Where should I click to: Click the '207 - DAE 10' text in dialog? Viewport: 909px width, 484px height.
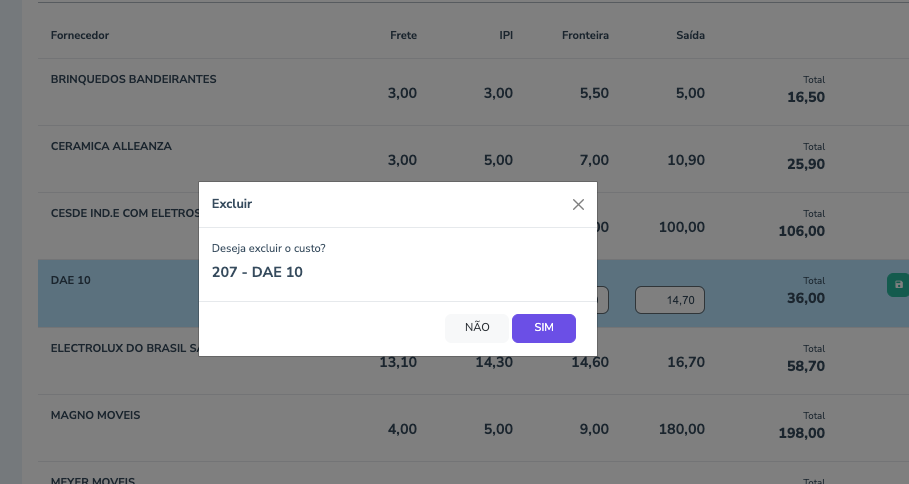257,272
